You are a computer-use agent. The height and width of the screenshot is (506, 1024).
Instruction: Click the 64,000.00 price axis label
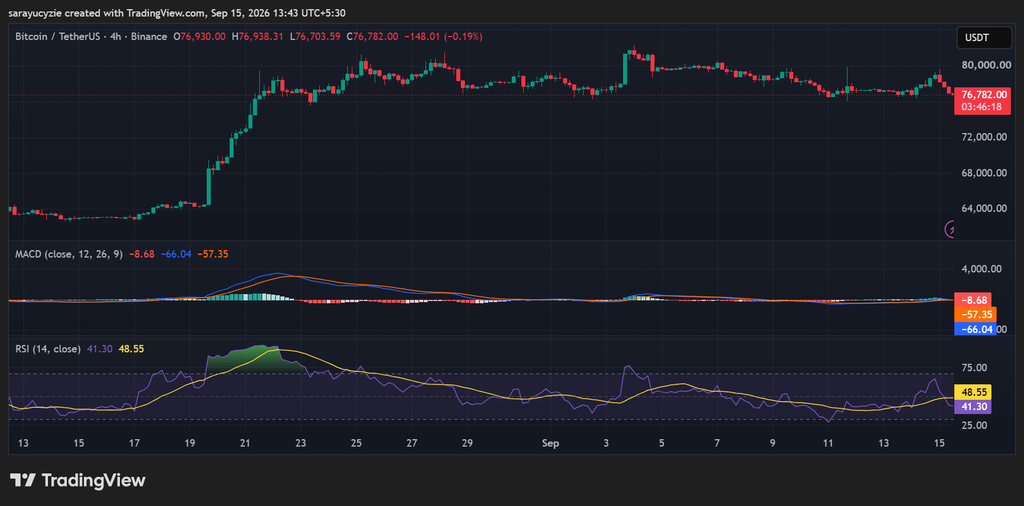coord(982,209)
